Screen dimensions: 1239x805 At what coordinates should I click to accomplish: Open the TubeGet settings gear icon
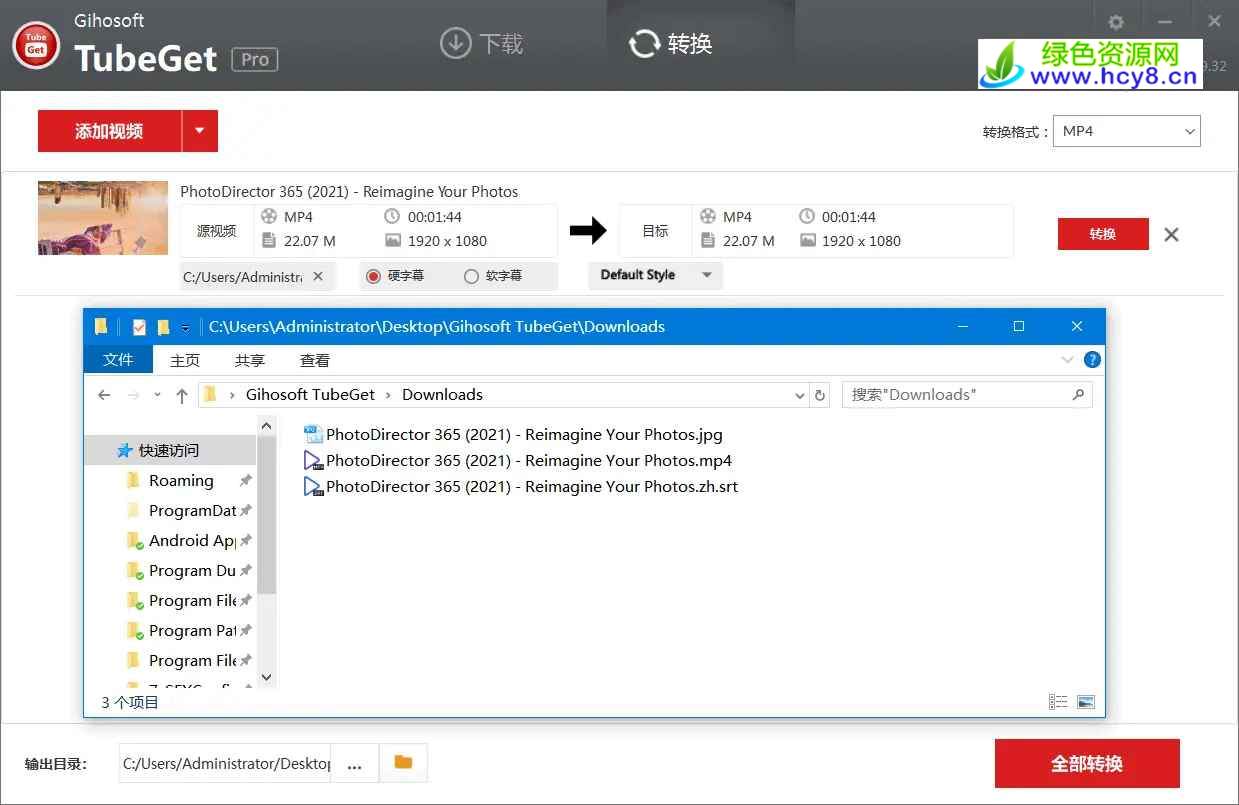pos(1116,22)
